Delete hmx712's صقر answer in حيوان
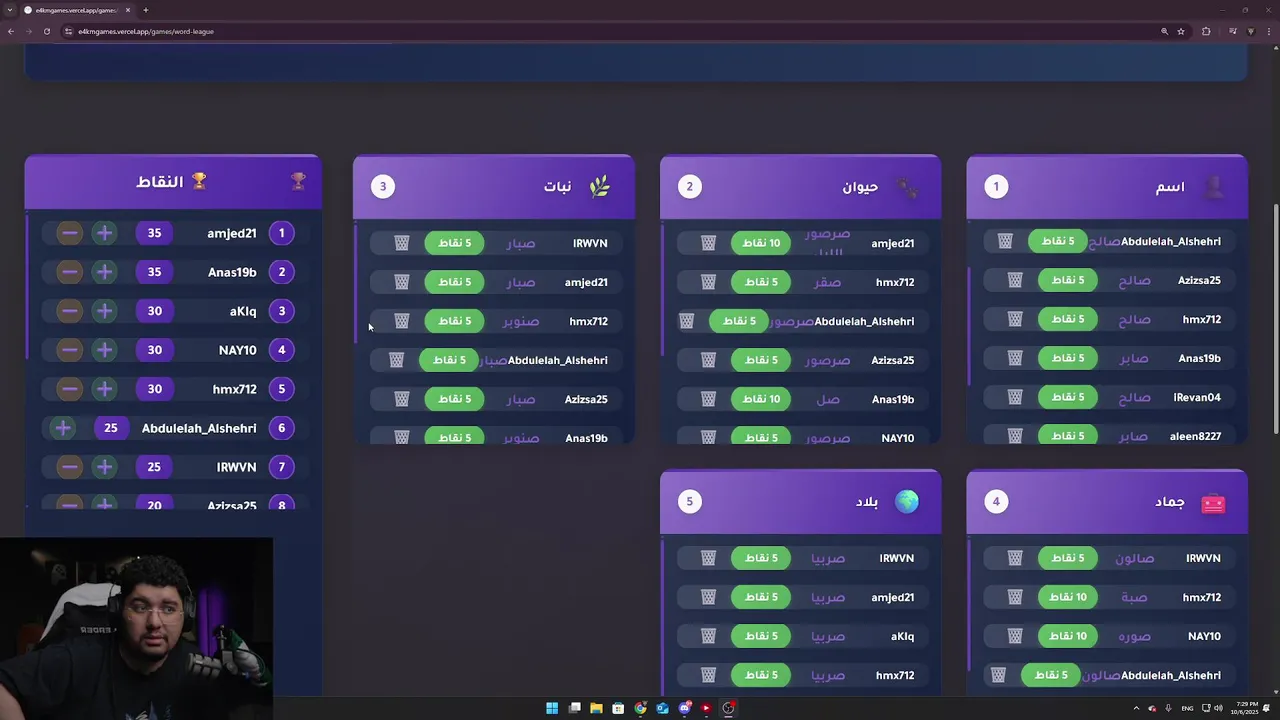 [708, 282]
